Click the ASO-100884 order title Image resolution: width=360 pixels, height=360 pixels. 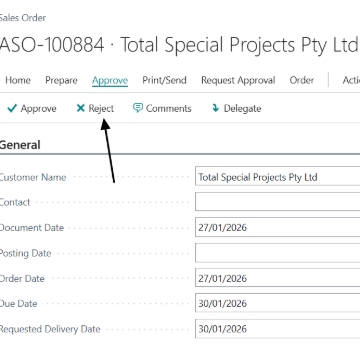point(179,45)
